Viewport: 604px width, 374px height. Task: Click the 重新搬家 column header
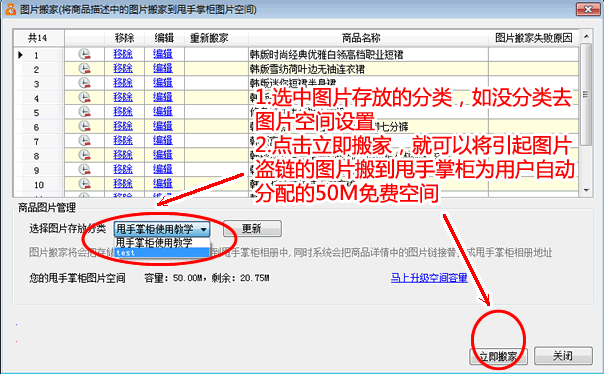click(216, 38)
